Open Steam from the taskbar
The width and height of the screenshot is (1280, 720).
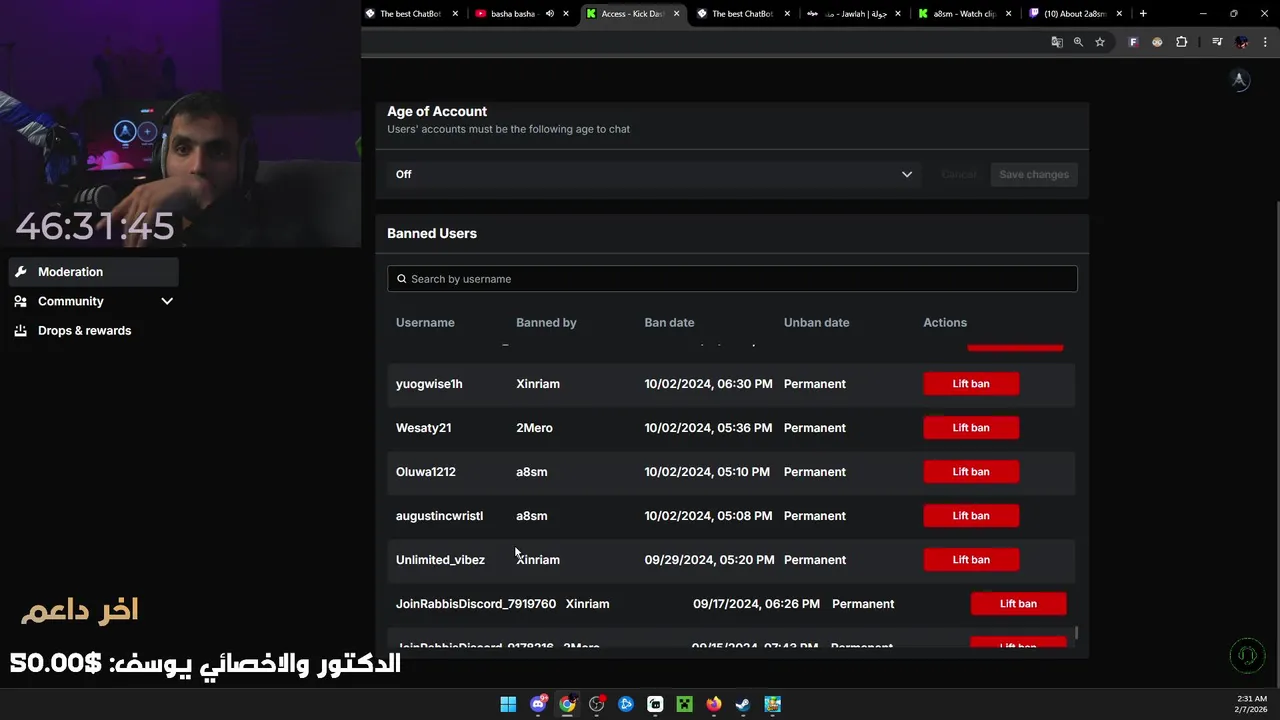click(x=743, y=704)
